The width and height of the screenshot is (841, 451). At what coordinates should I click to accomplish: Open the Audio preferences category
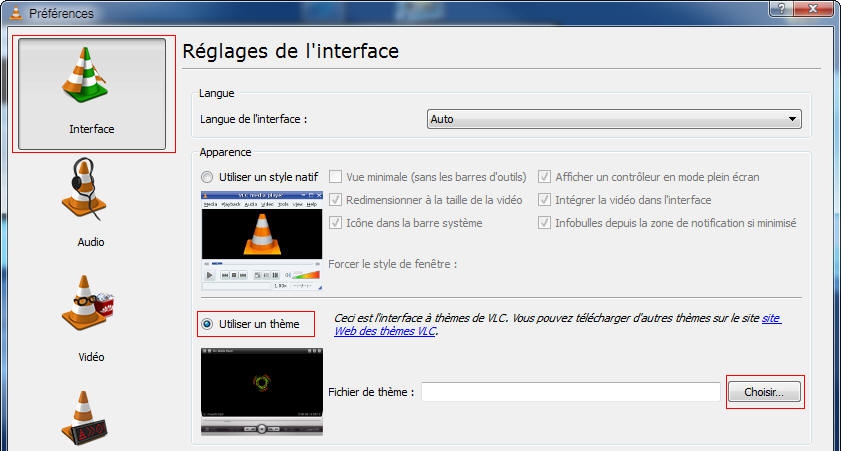point(90,203)
